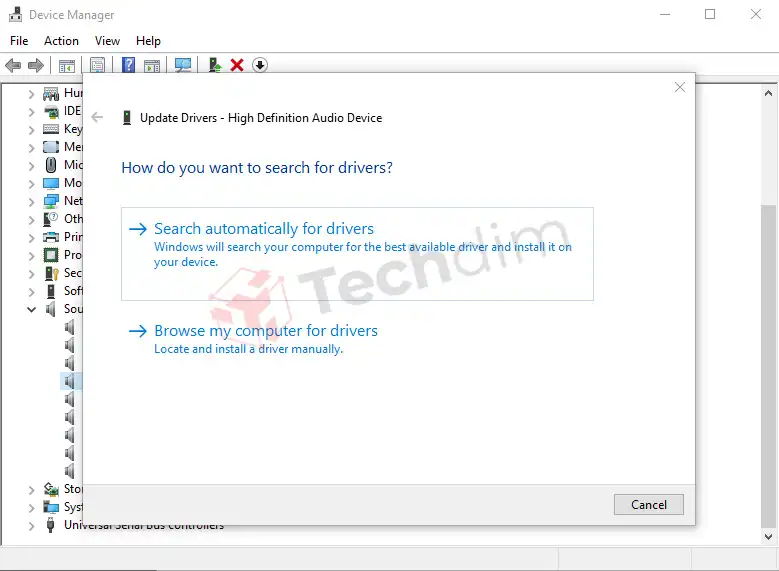Expand the Network adapters node

coord(31,202)
